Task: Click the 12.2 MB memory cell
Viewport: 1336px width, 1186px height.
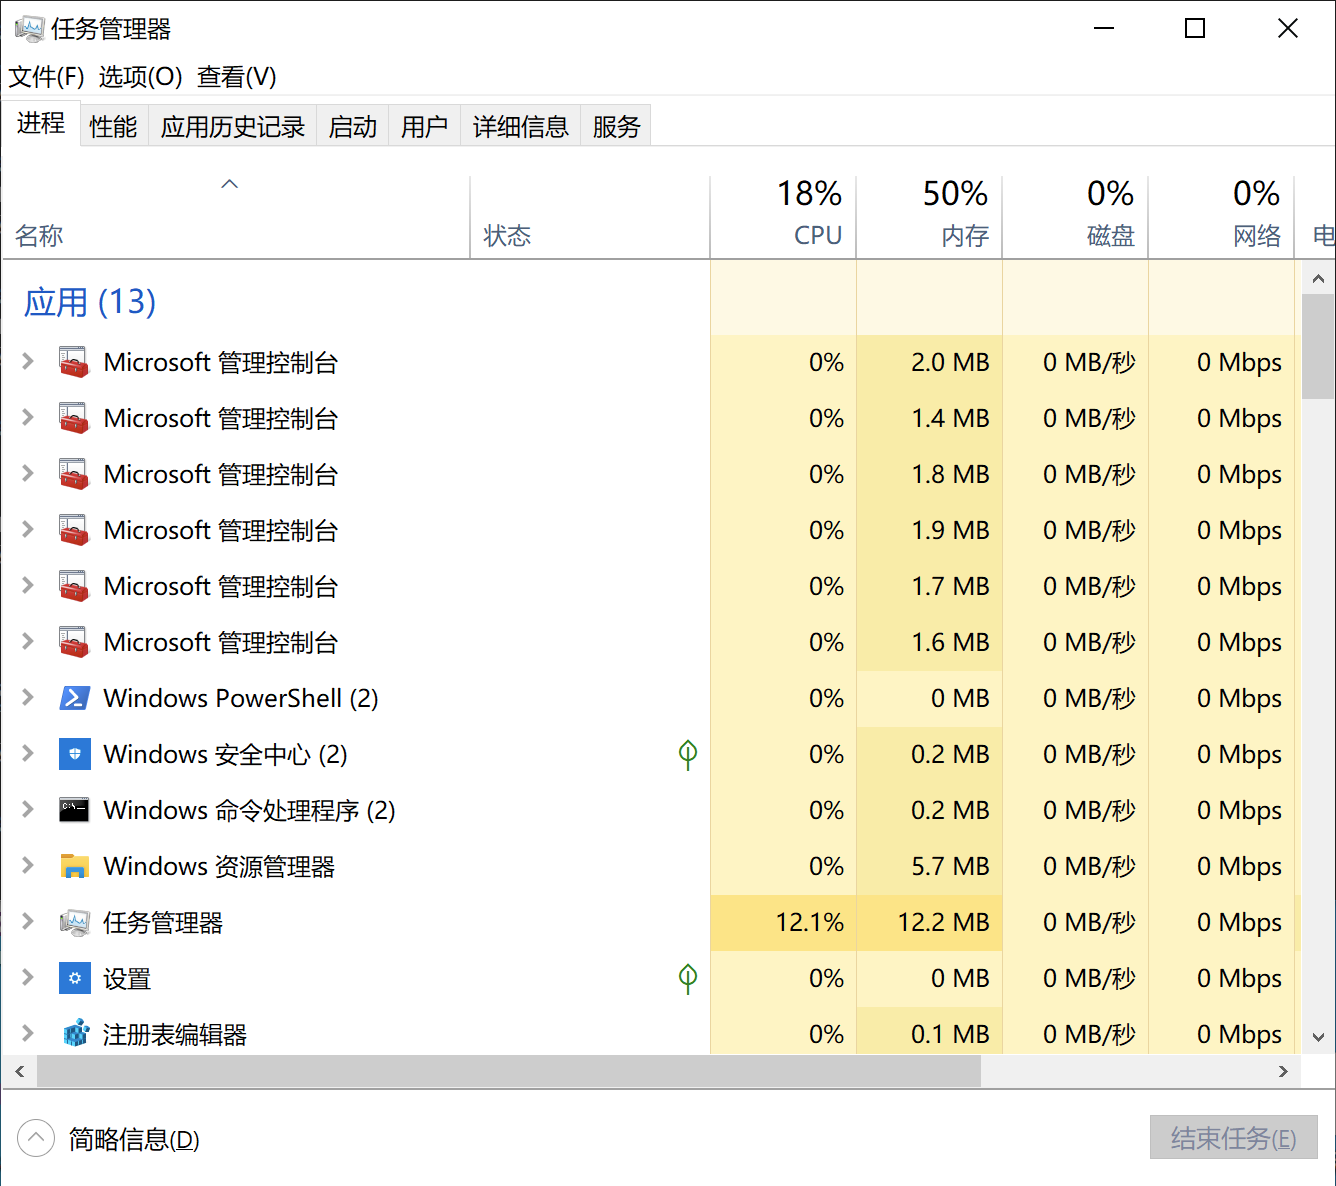Action: pos(929,922)
